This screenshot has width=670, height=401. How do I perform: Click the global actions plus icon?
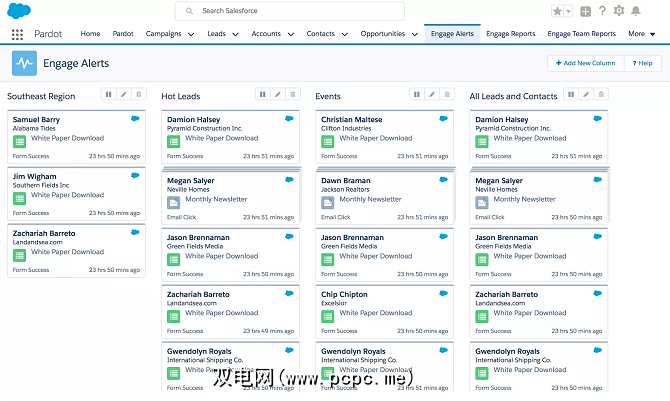click(586, 11)
